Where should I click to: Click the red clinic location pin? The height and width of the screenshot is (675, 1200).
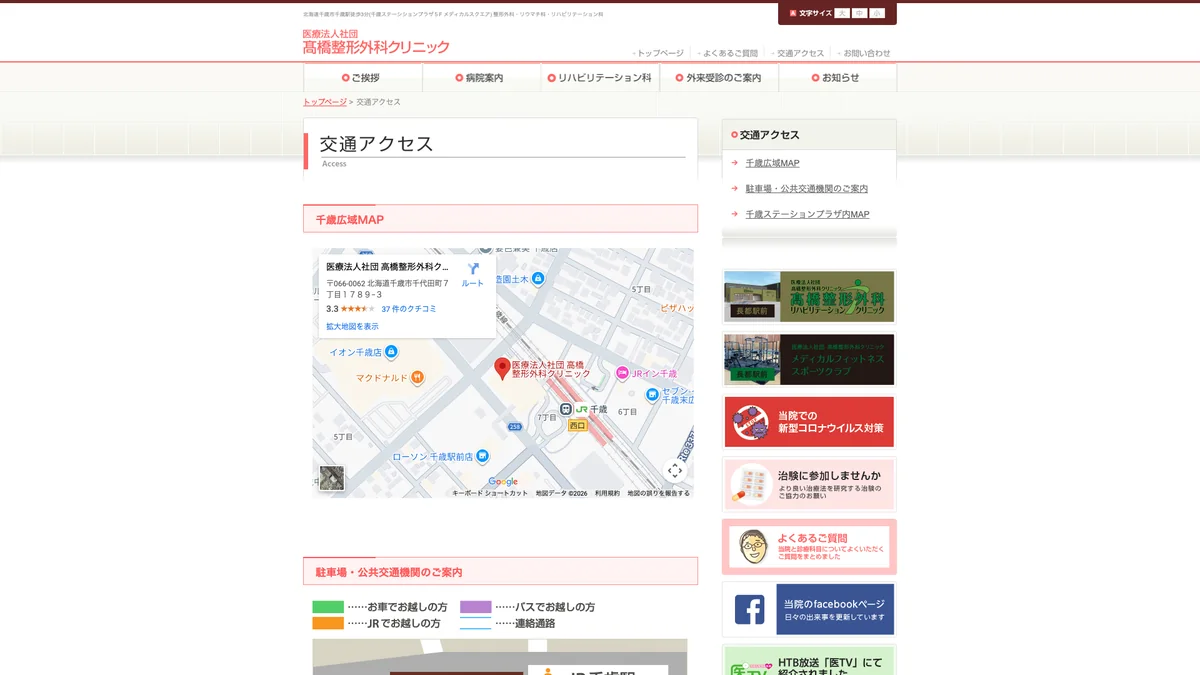click(503, 369)
